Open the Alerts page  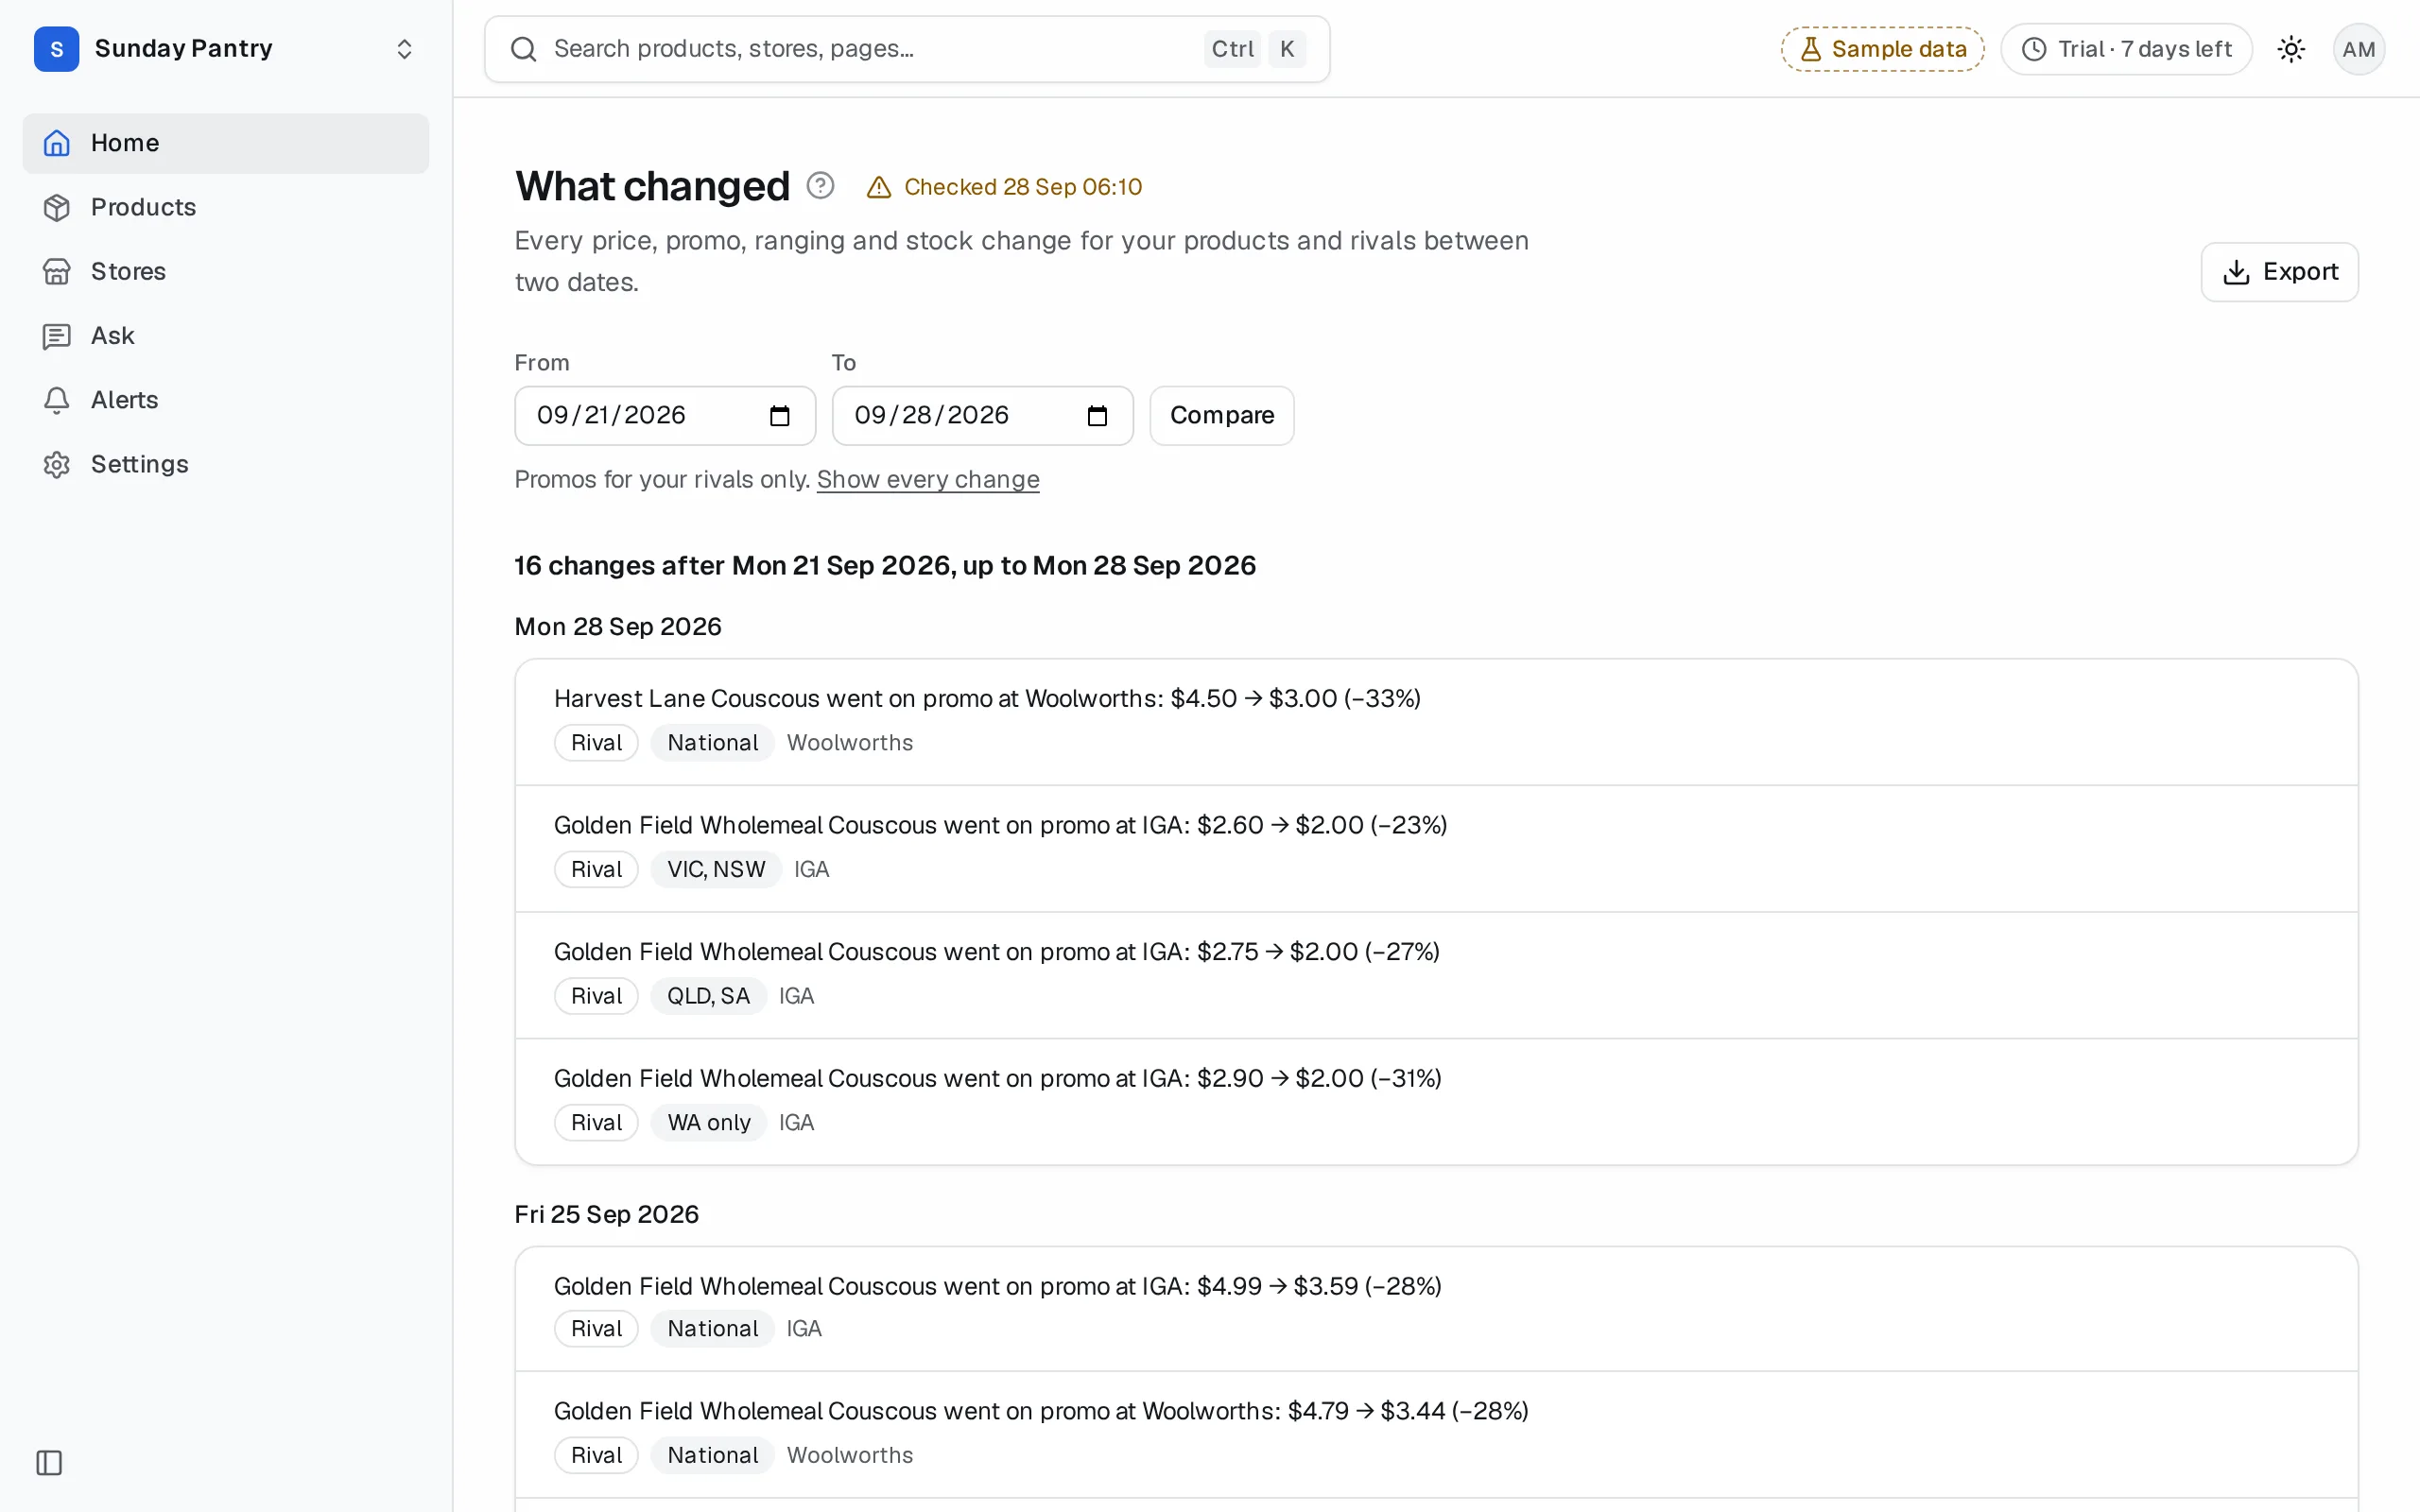click(225, 400)
